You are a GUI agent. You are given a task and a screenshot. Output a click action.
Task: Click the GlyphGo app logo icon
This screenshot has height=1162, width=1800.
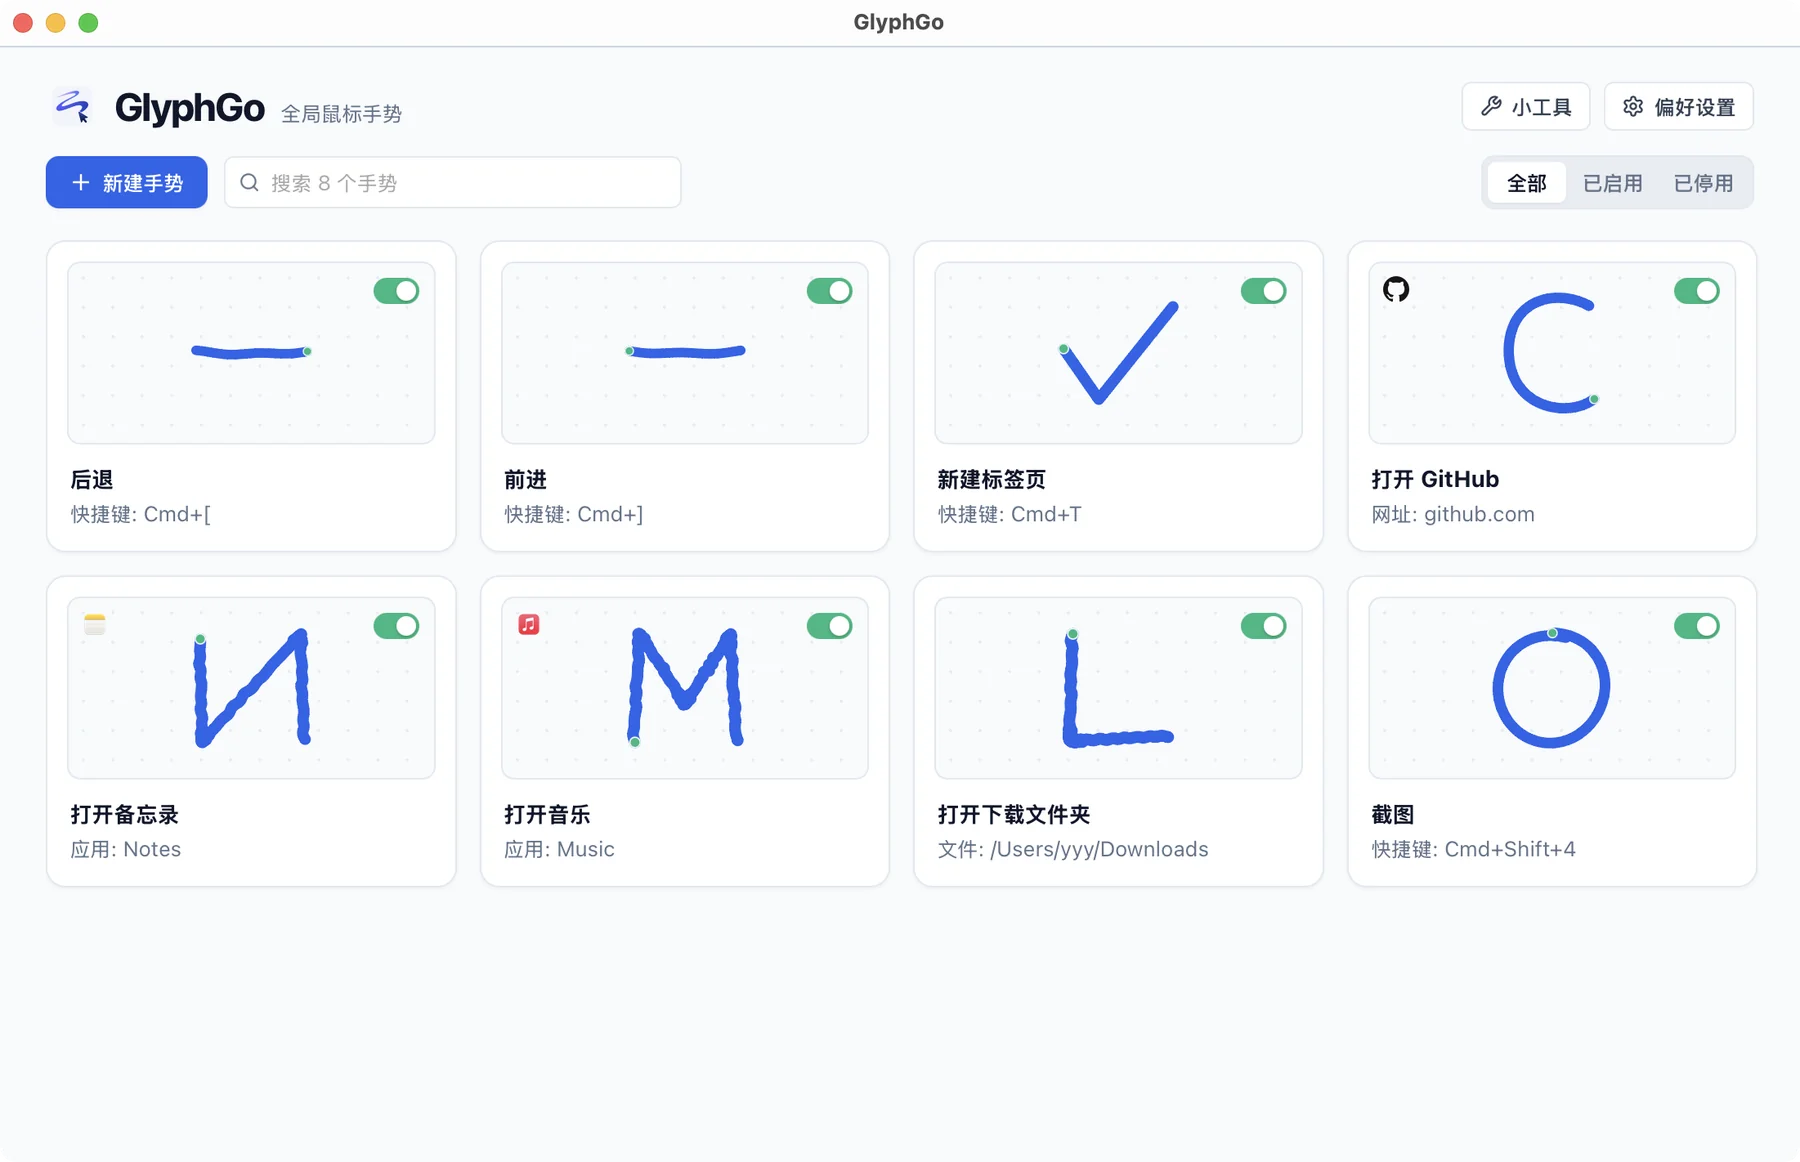(73, 106)
